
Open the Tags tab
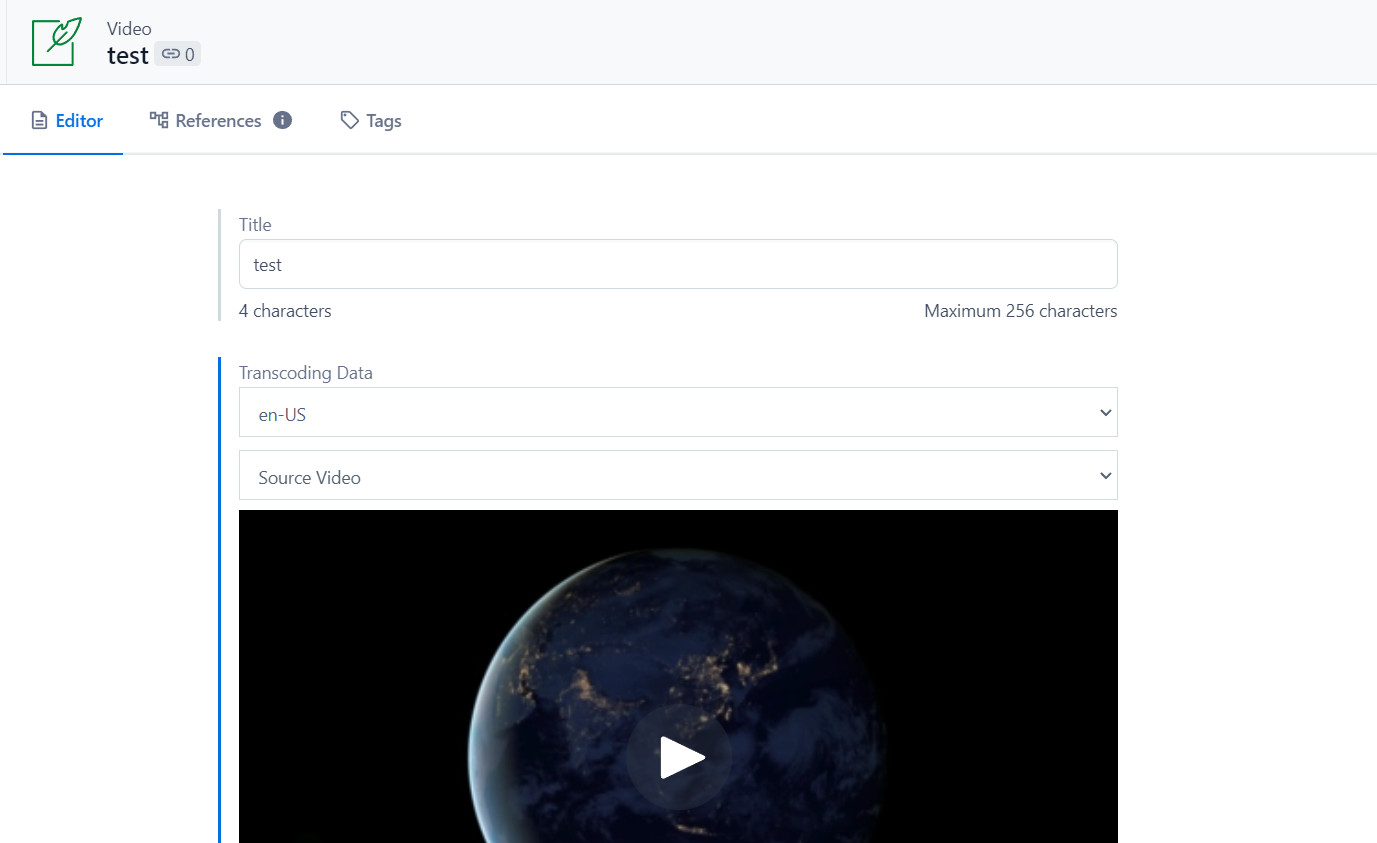click(371, 121)
